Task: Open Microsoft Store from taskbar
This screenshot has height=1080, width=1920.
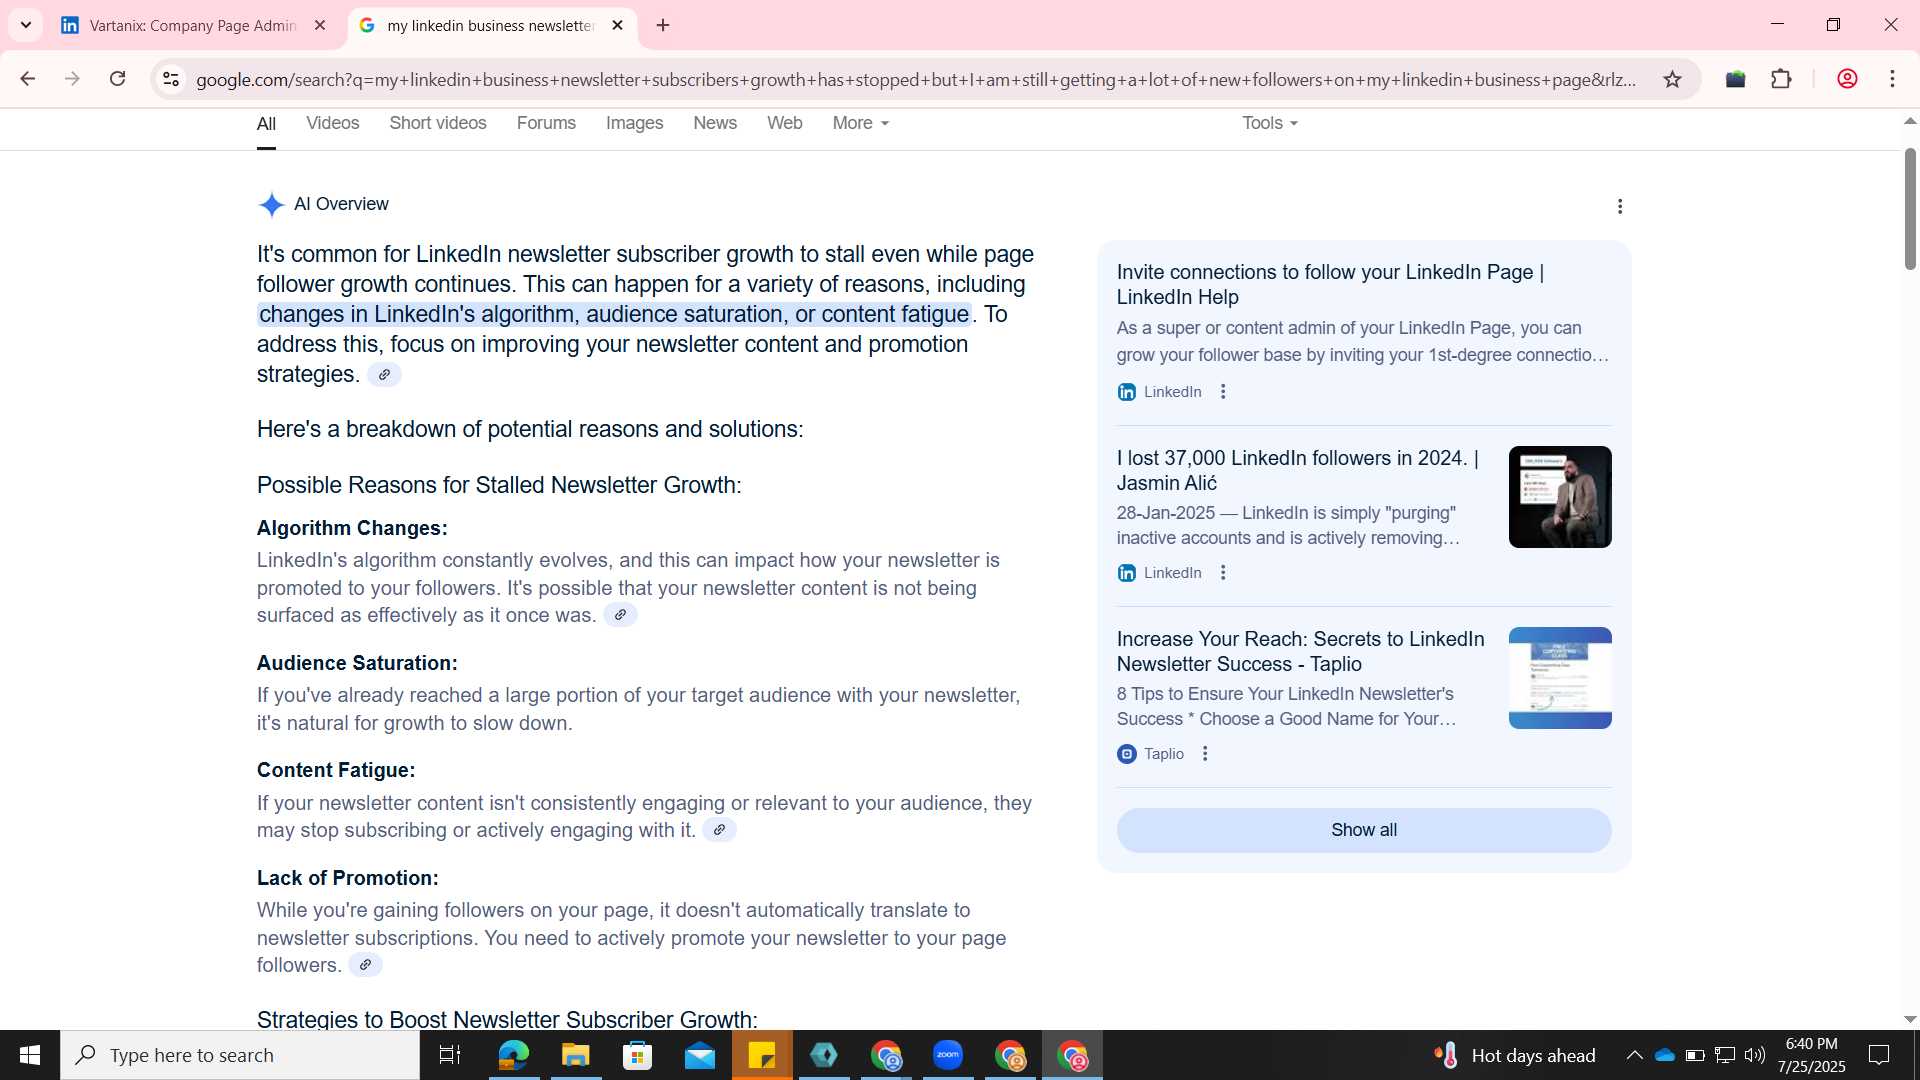Action: pos(637,1055)
